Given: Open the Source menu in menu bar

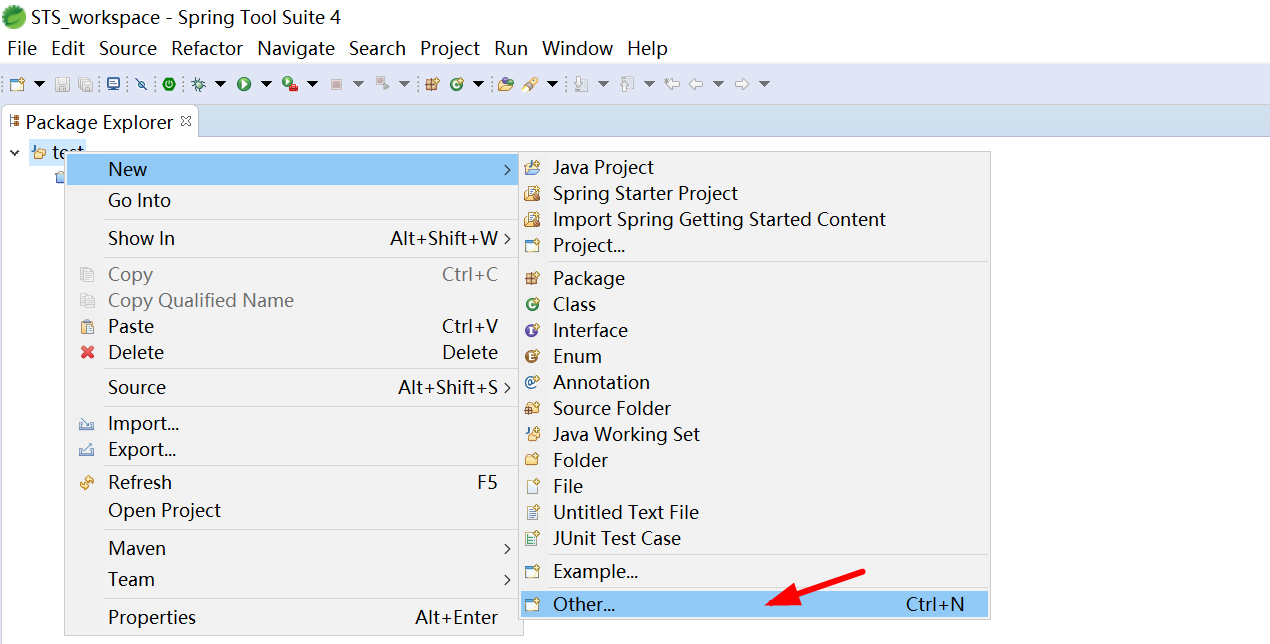Looking at the screenshot, I should coord(128,48).
